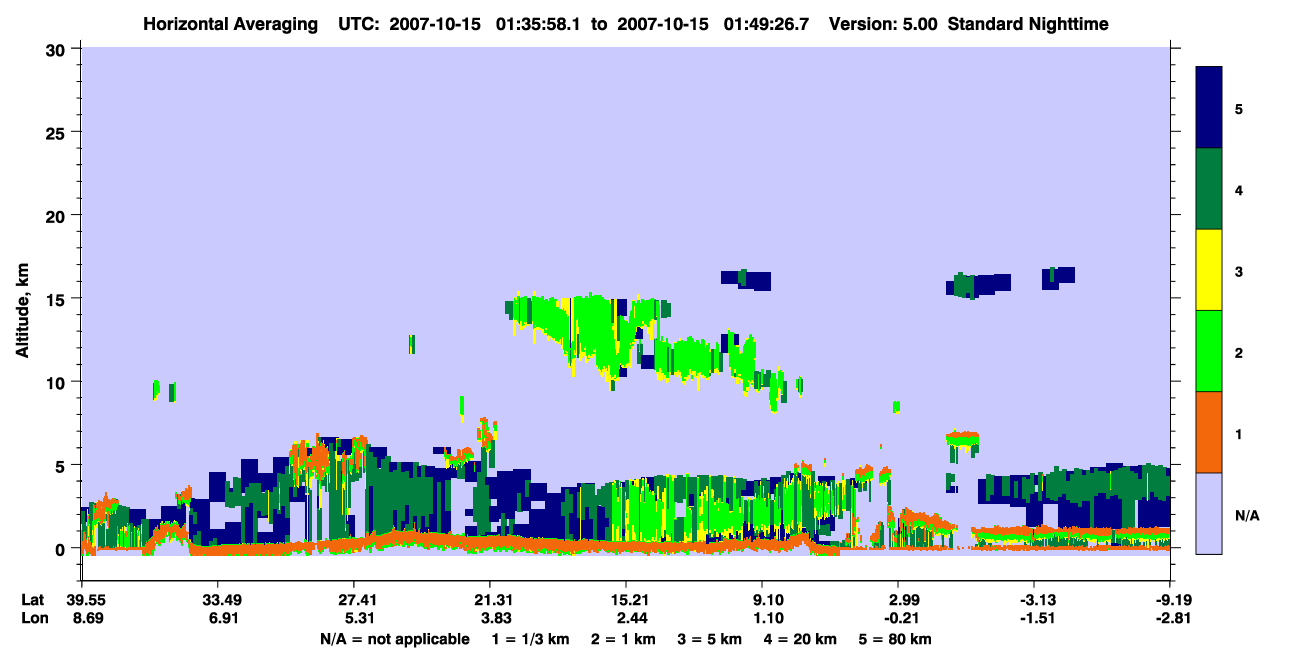The image size is (1300, 667).
Task: Click the 'Version: 5.00' text
Action: tap(881, 23)
